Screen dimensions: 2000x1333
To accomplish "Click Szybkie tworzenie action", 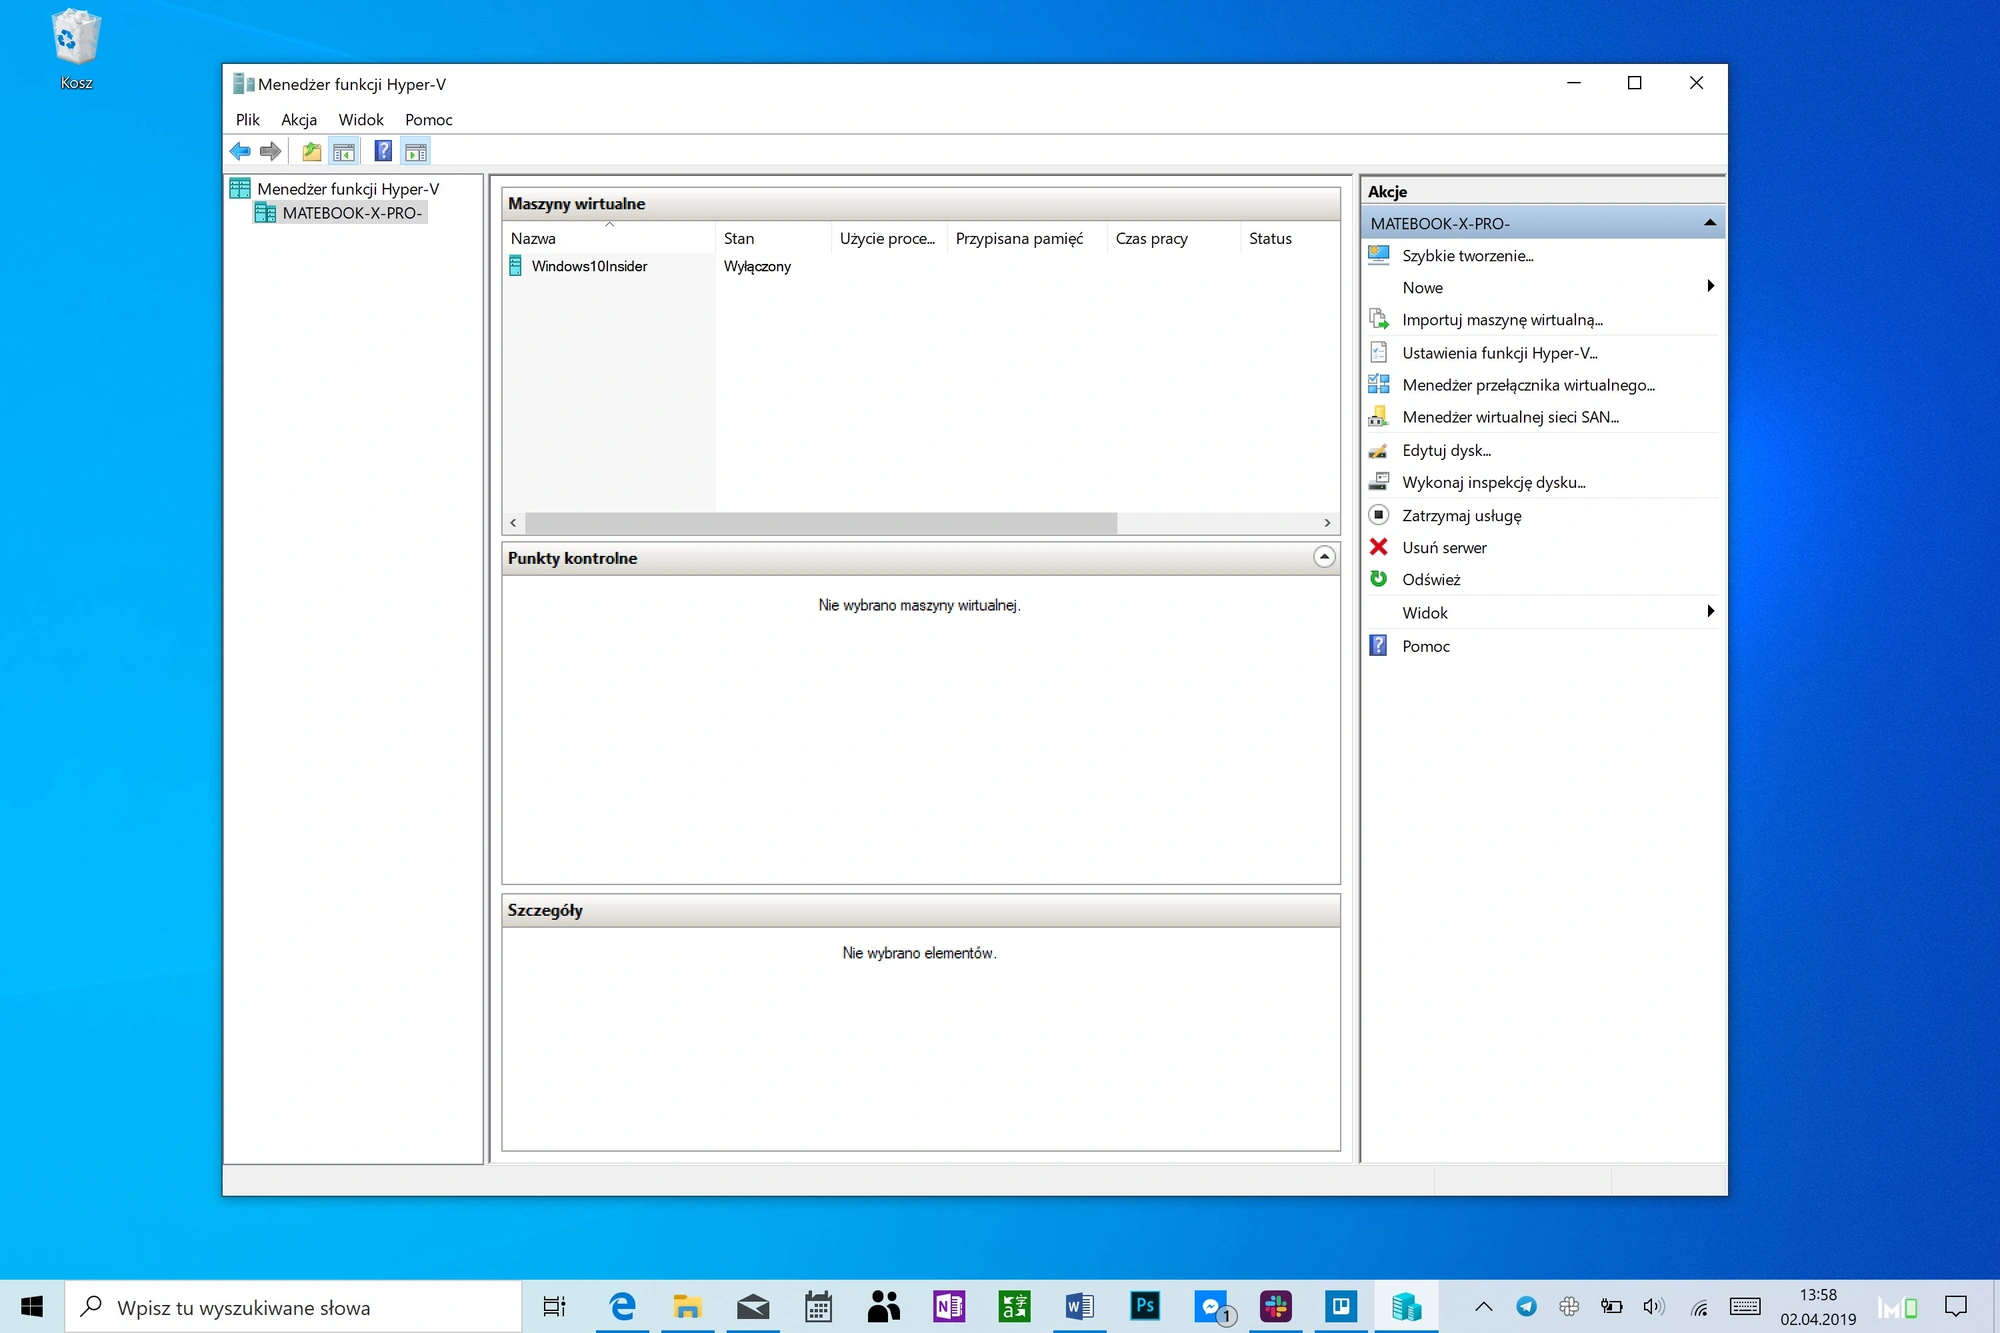I will click(1468, 255).
